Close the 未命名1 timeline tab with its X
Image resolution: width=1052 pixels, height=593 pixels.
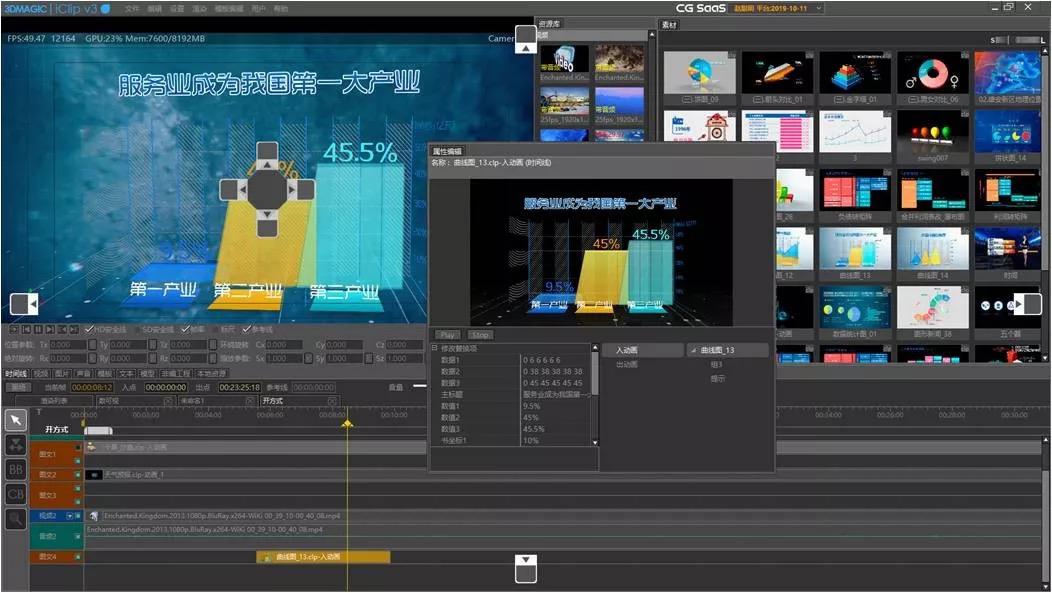(x=250, y=400)
